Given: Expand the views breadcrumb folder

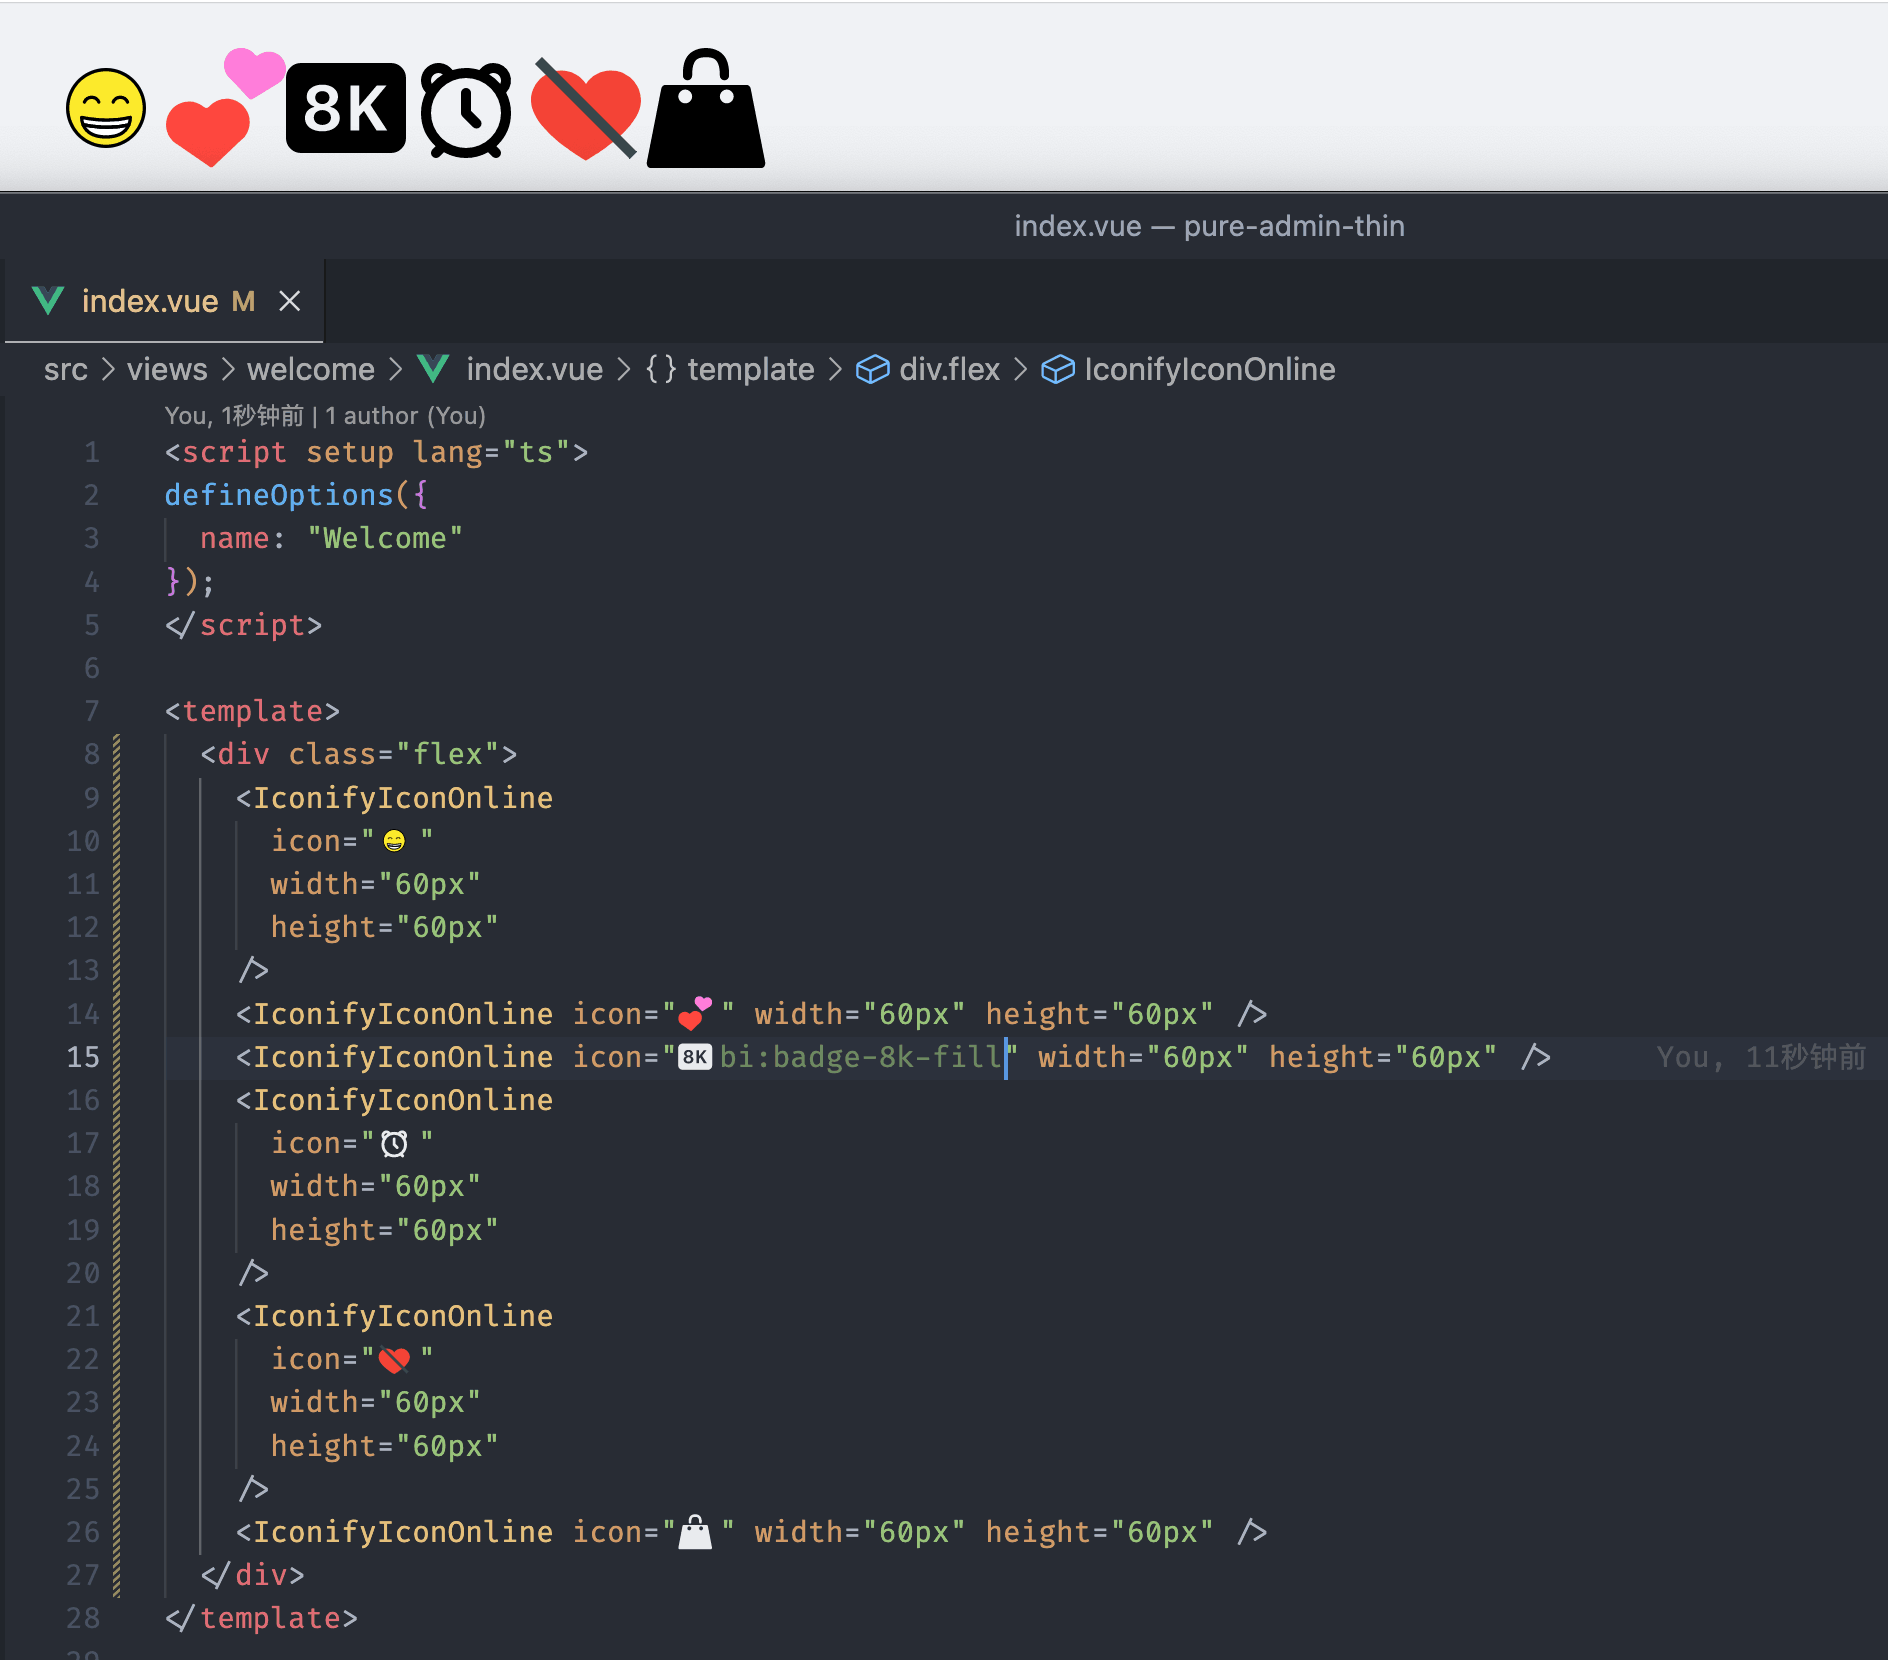Looking at the screenshot, I should [x=167, y=369].
